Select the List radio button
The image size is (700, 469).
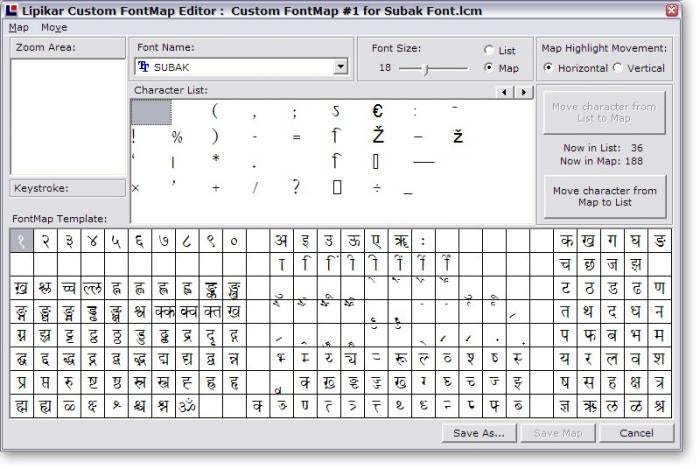[488, 50]
